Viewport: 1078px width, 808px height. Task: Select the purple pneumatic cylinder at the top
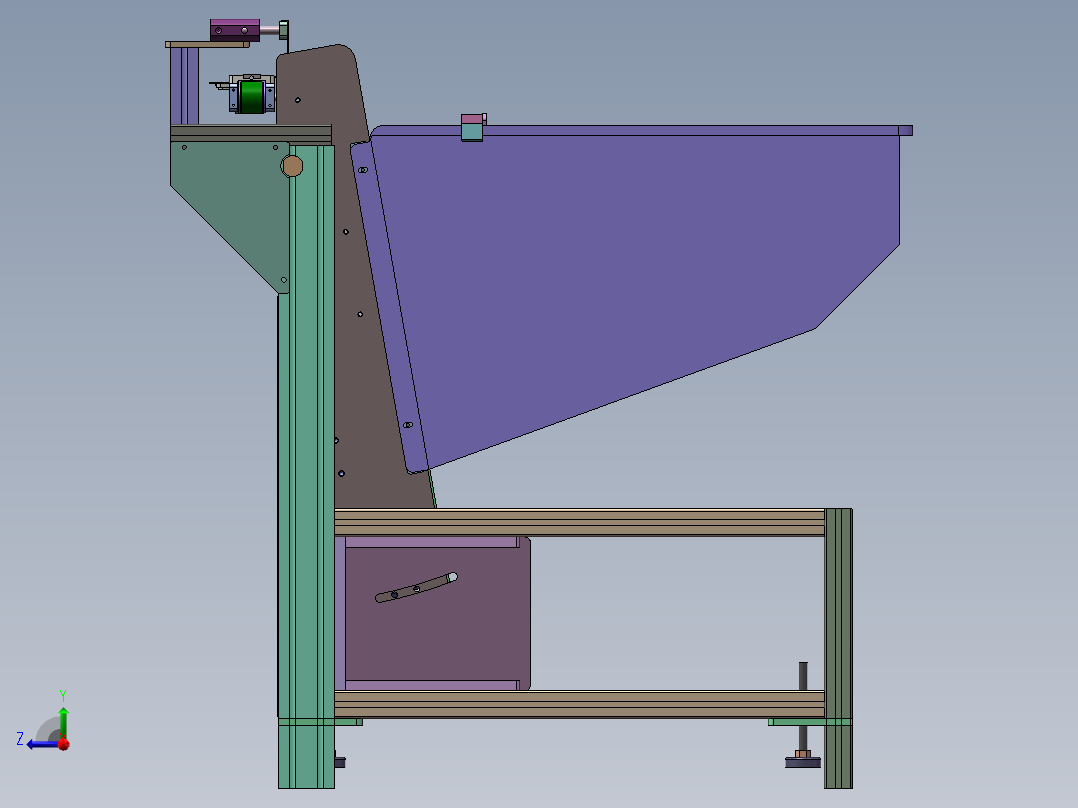[235, 30]
